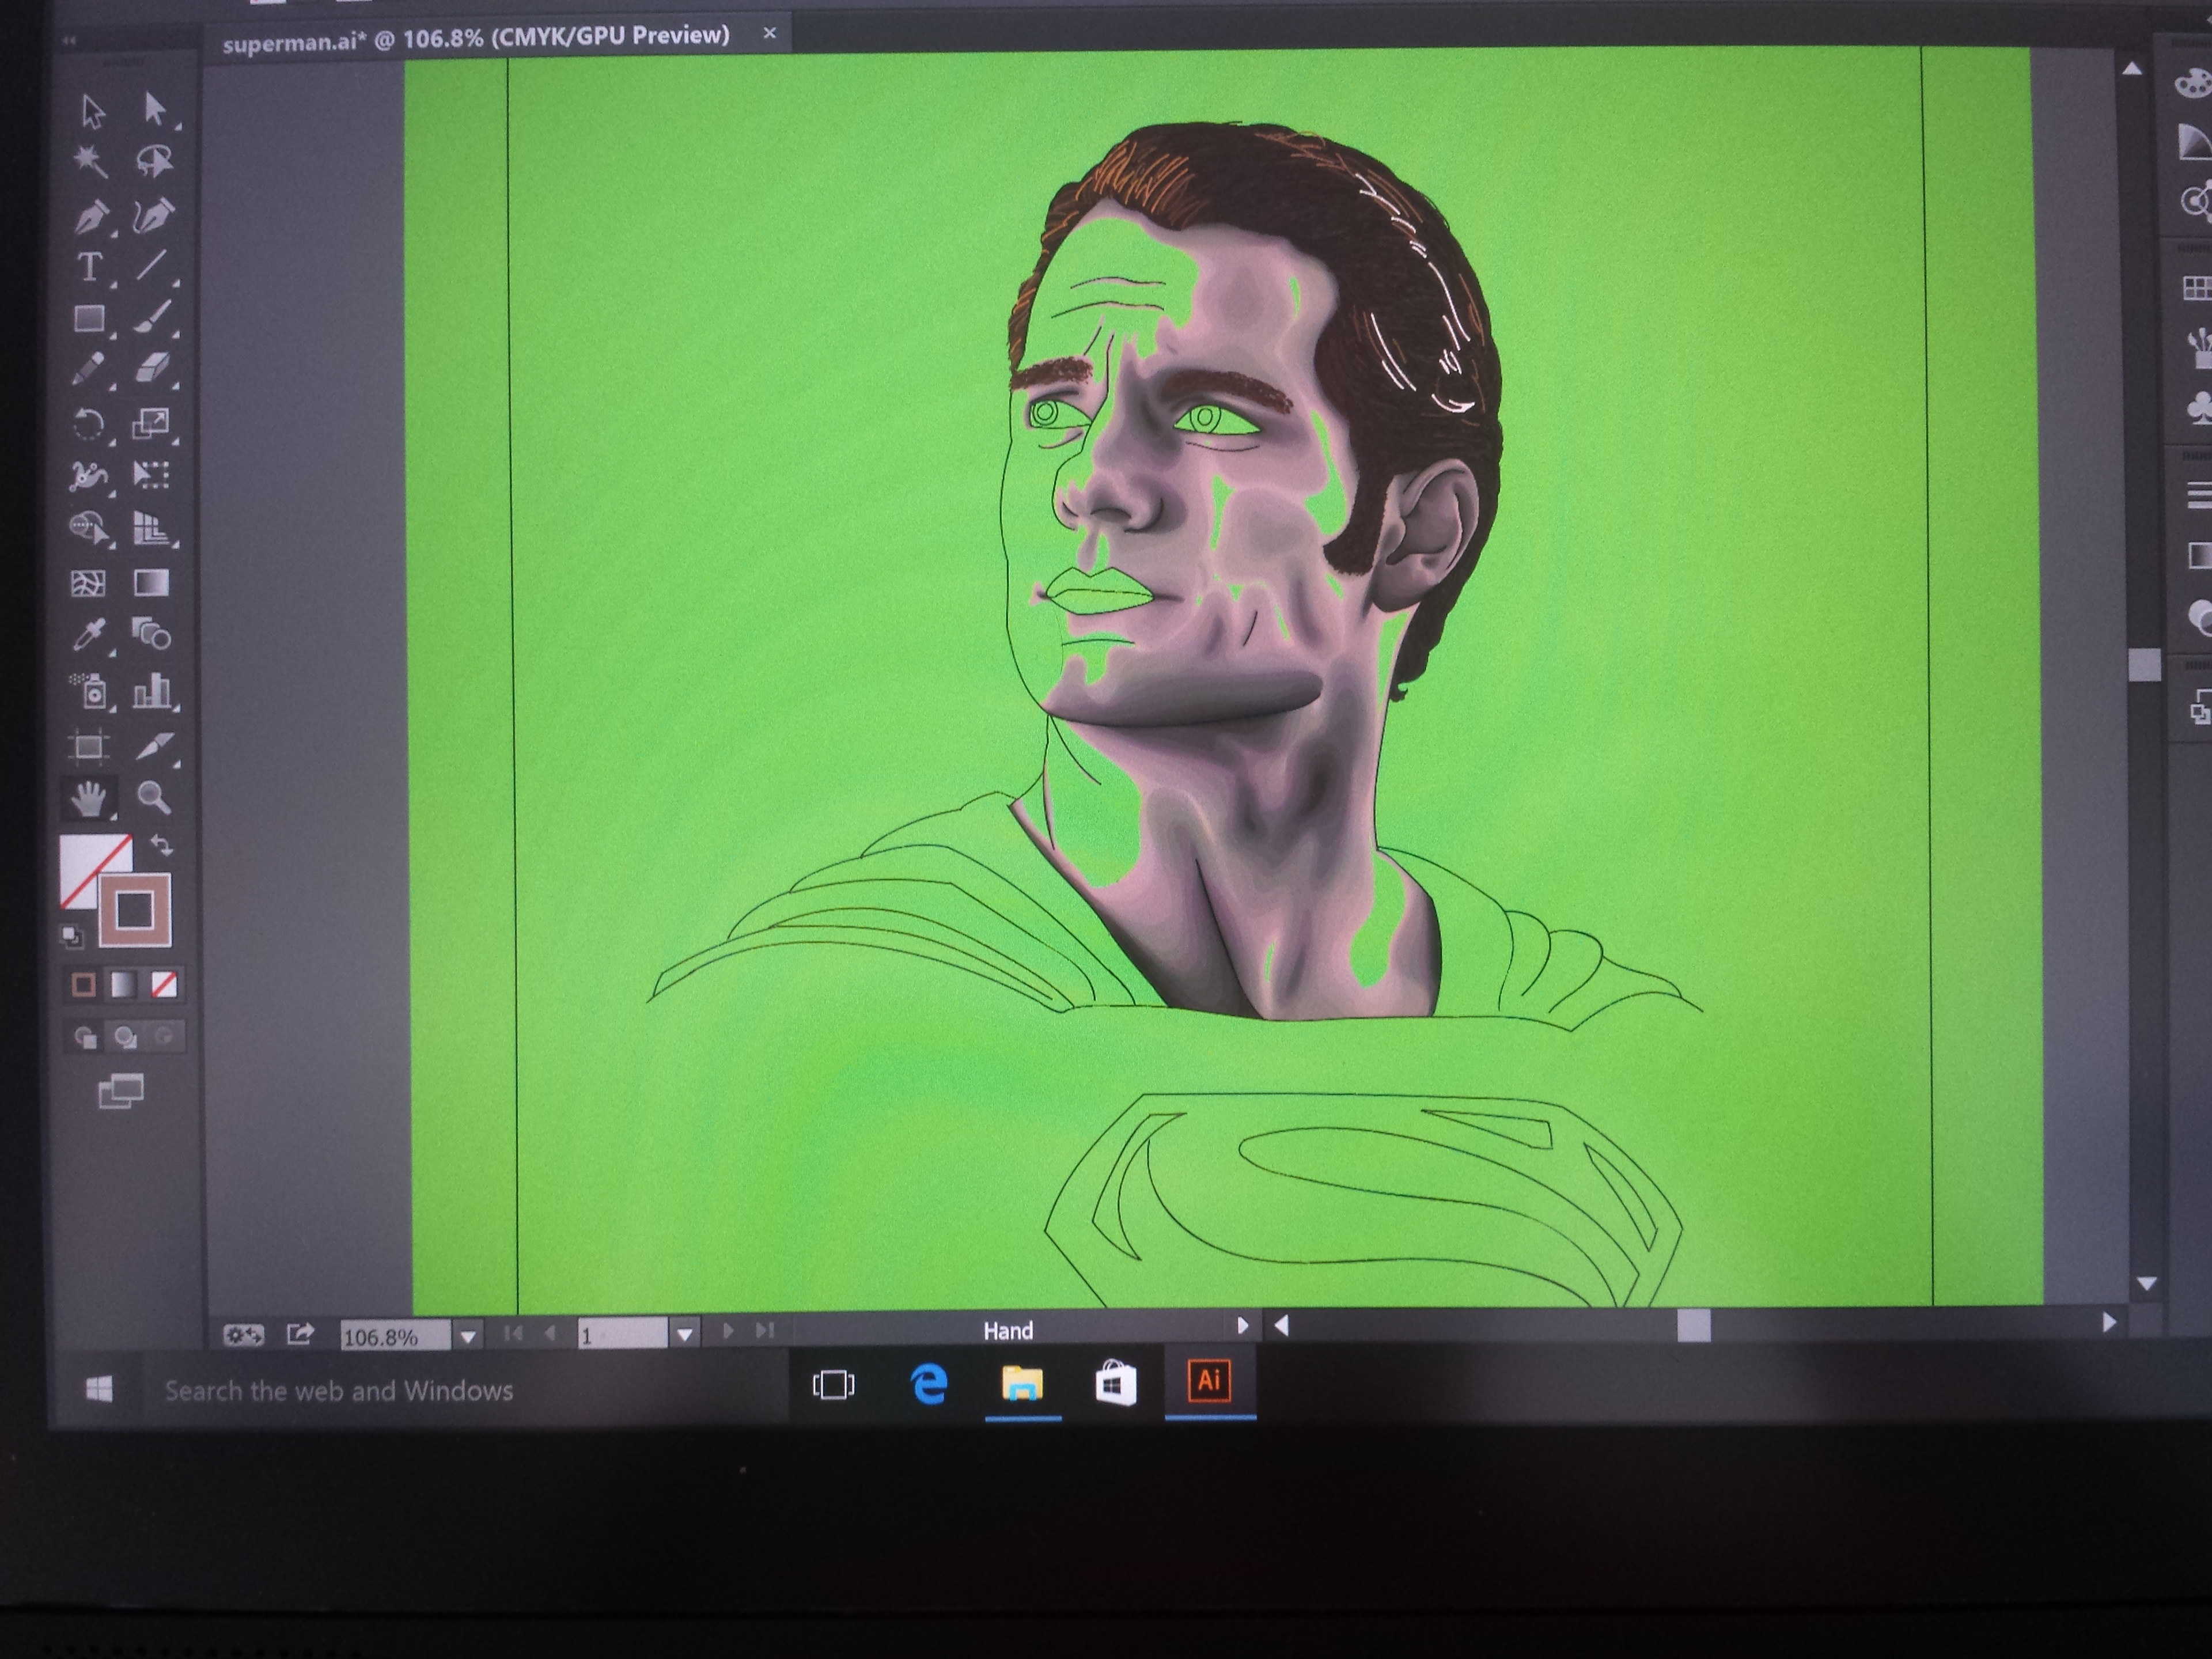Select the Zoom magnifier tool

(x=153, y=798)
